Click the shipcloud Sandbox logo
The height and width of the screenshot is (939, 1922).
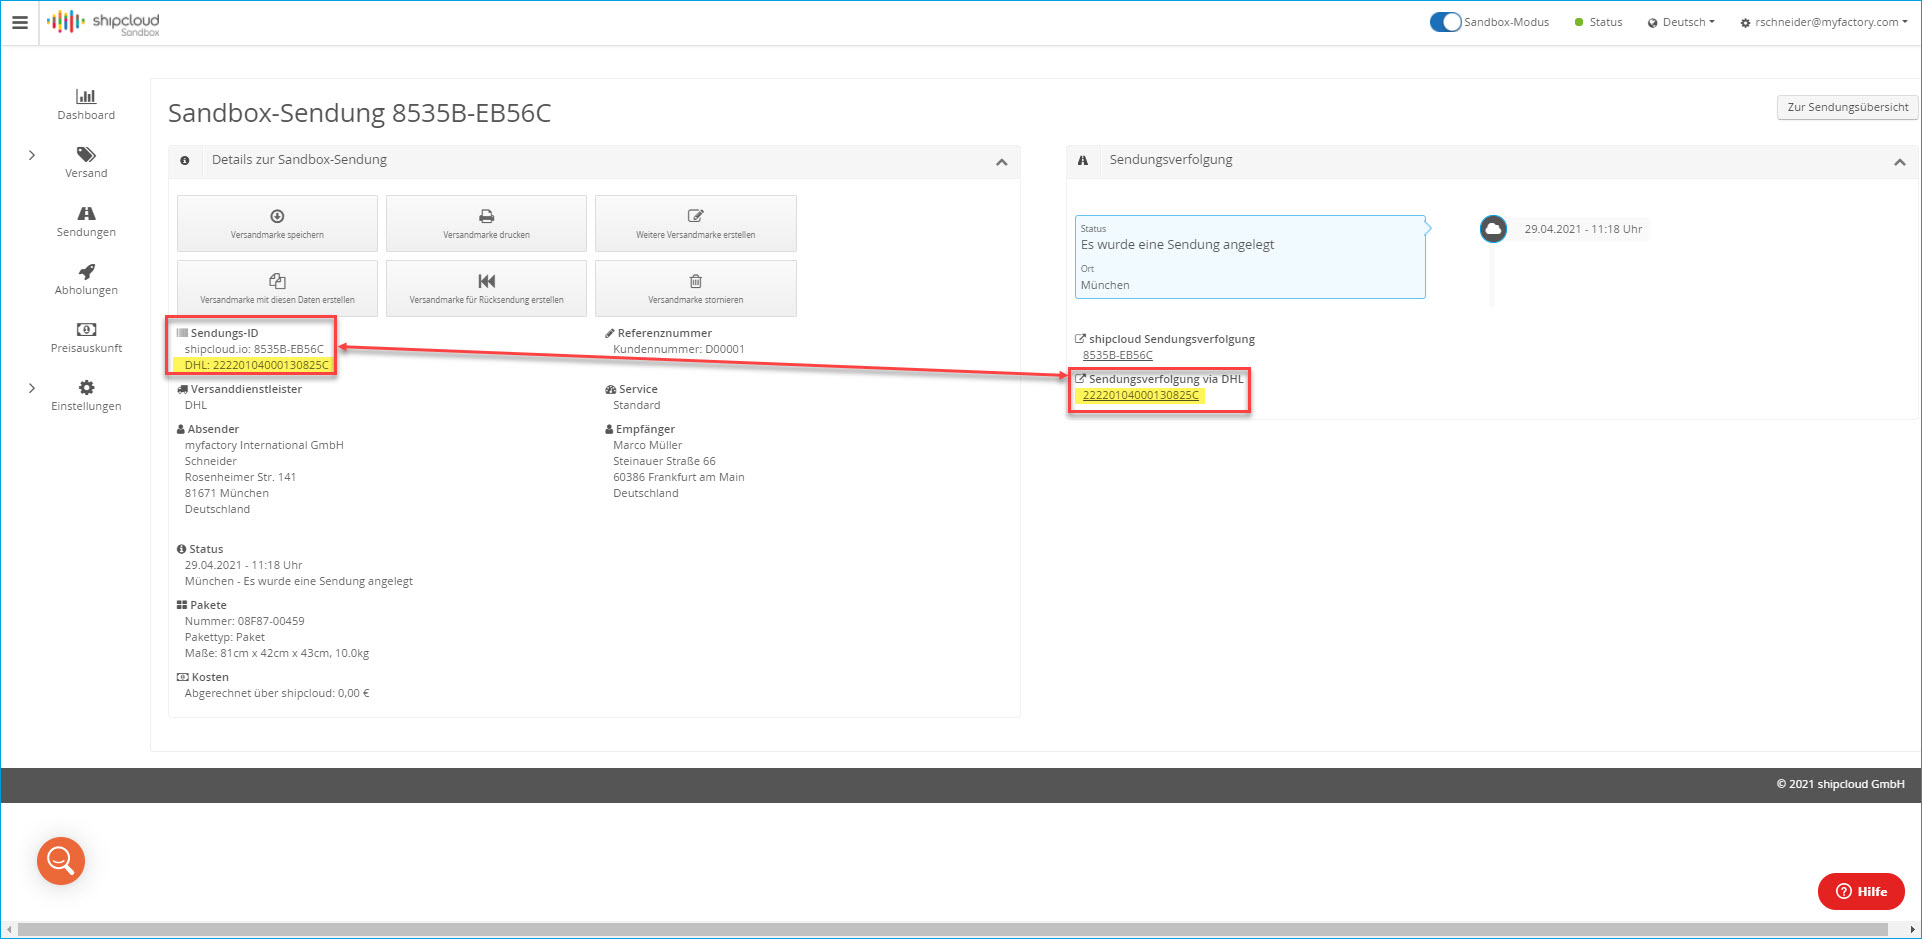104,23
